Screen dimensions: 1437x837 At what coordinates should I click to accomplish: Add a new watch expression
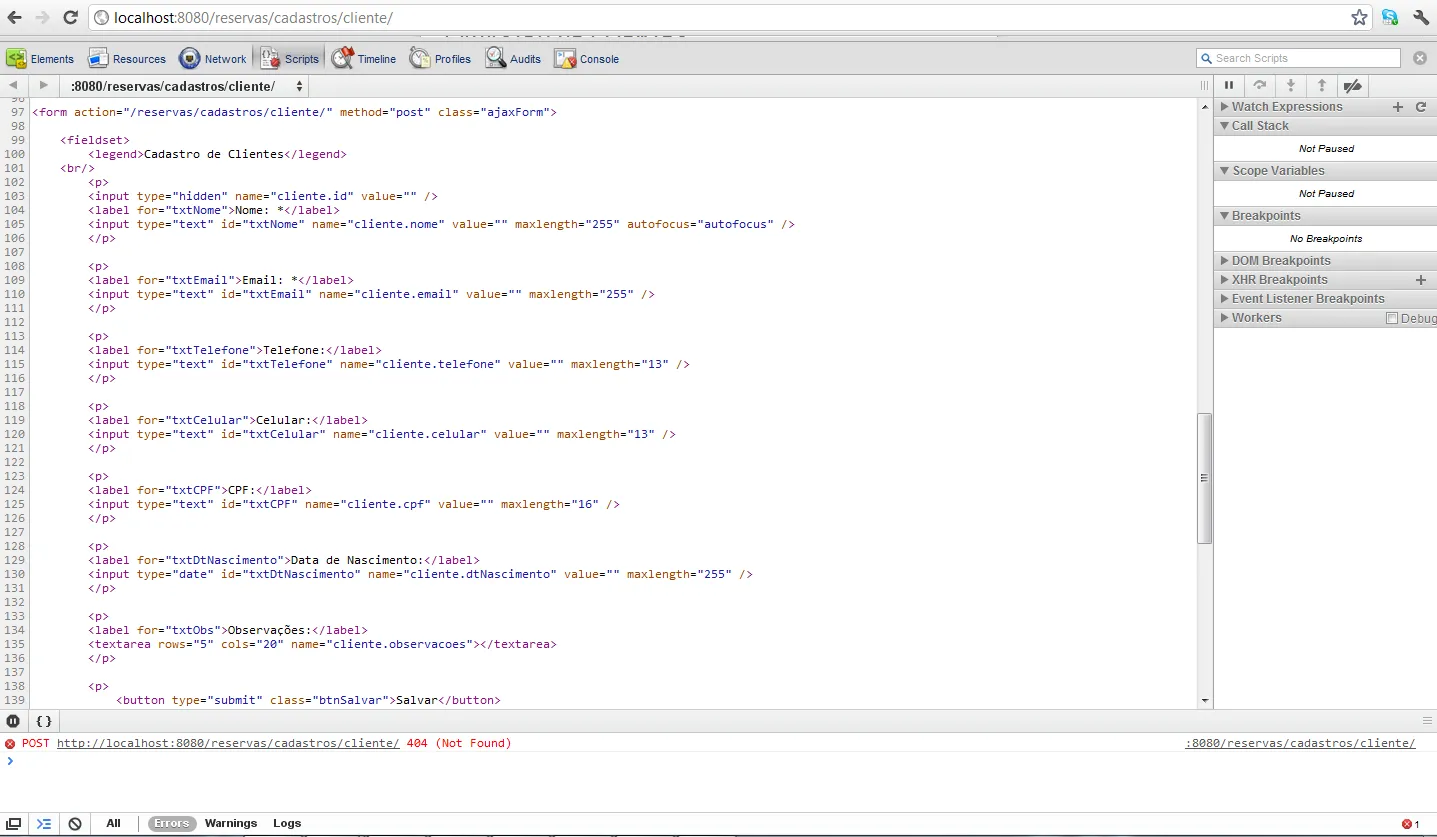[x=1398, y=107]
